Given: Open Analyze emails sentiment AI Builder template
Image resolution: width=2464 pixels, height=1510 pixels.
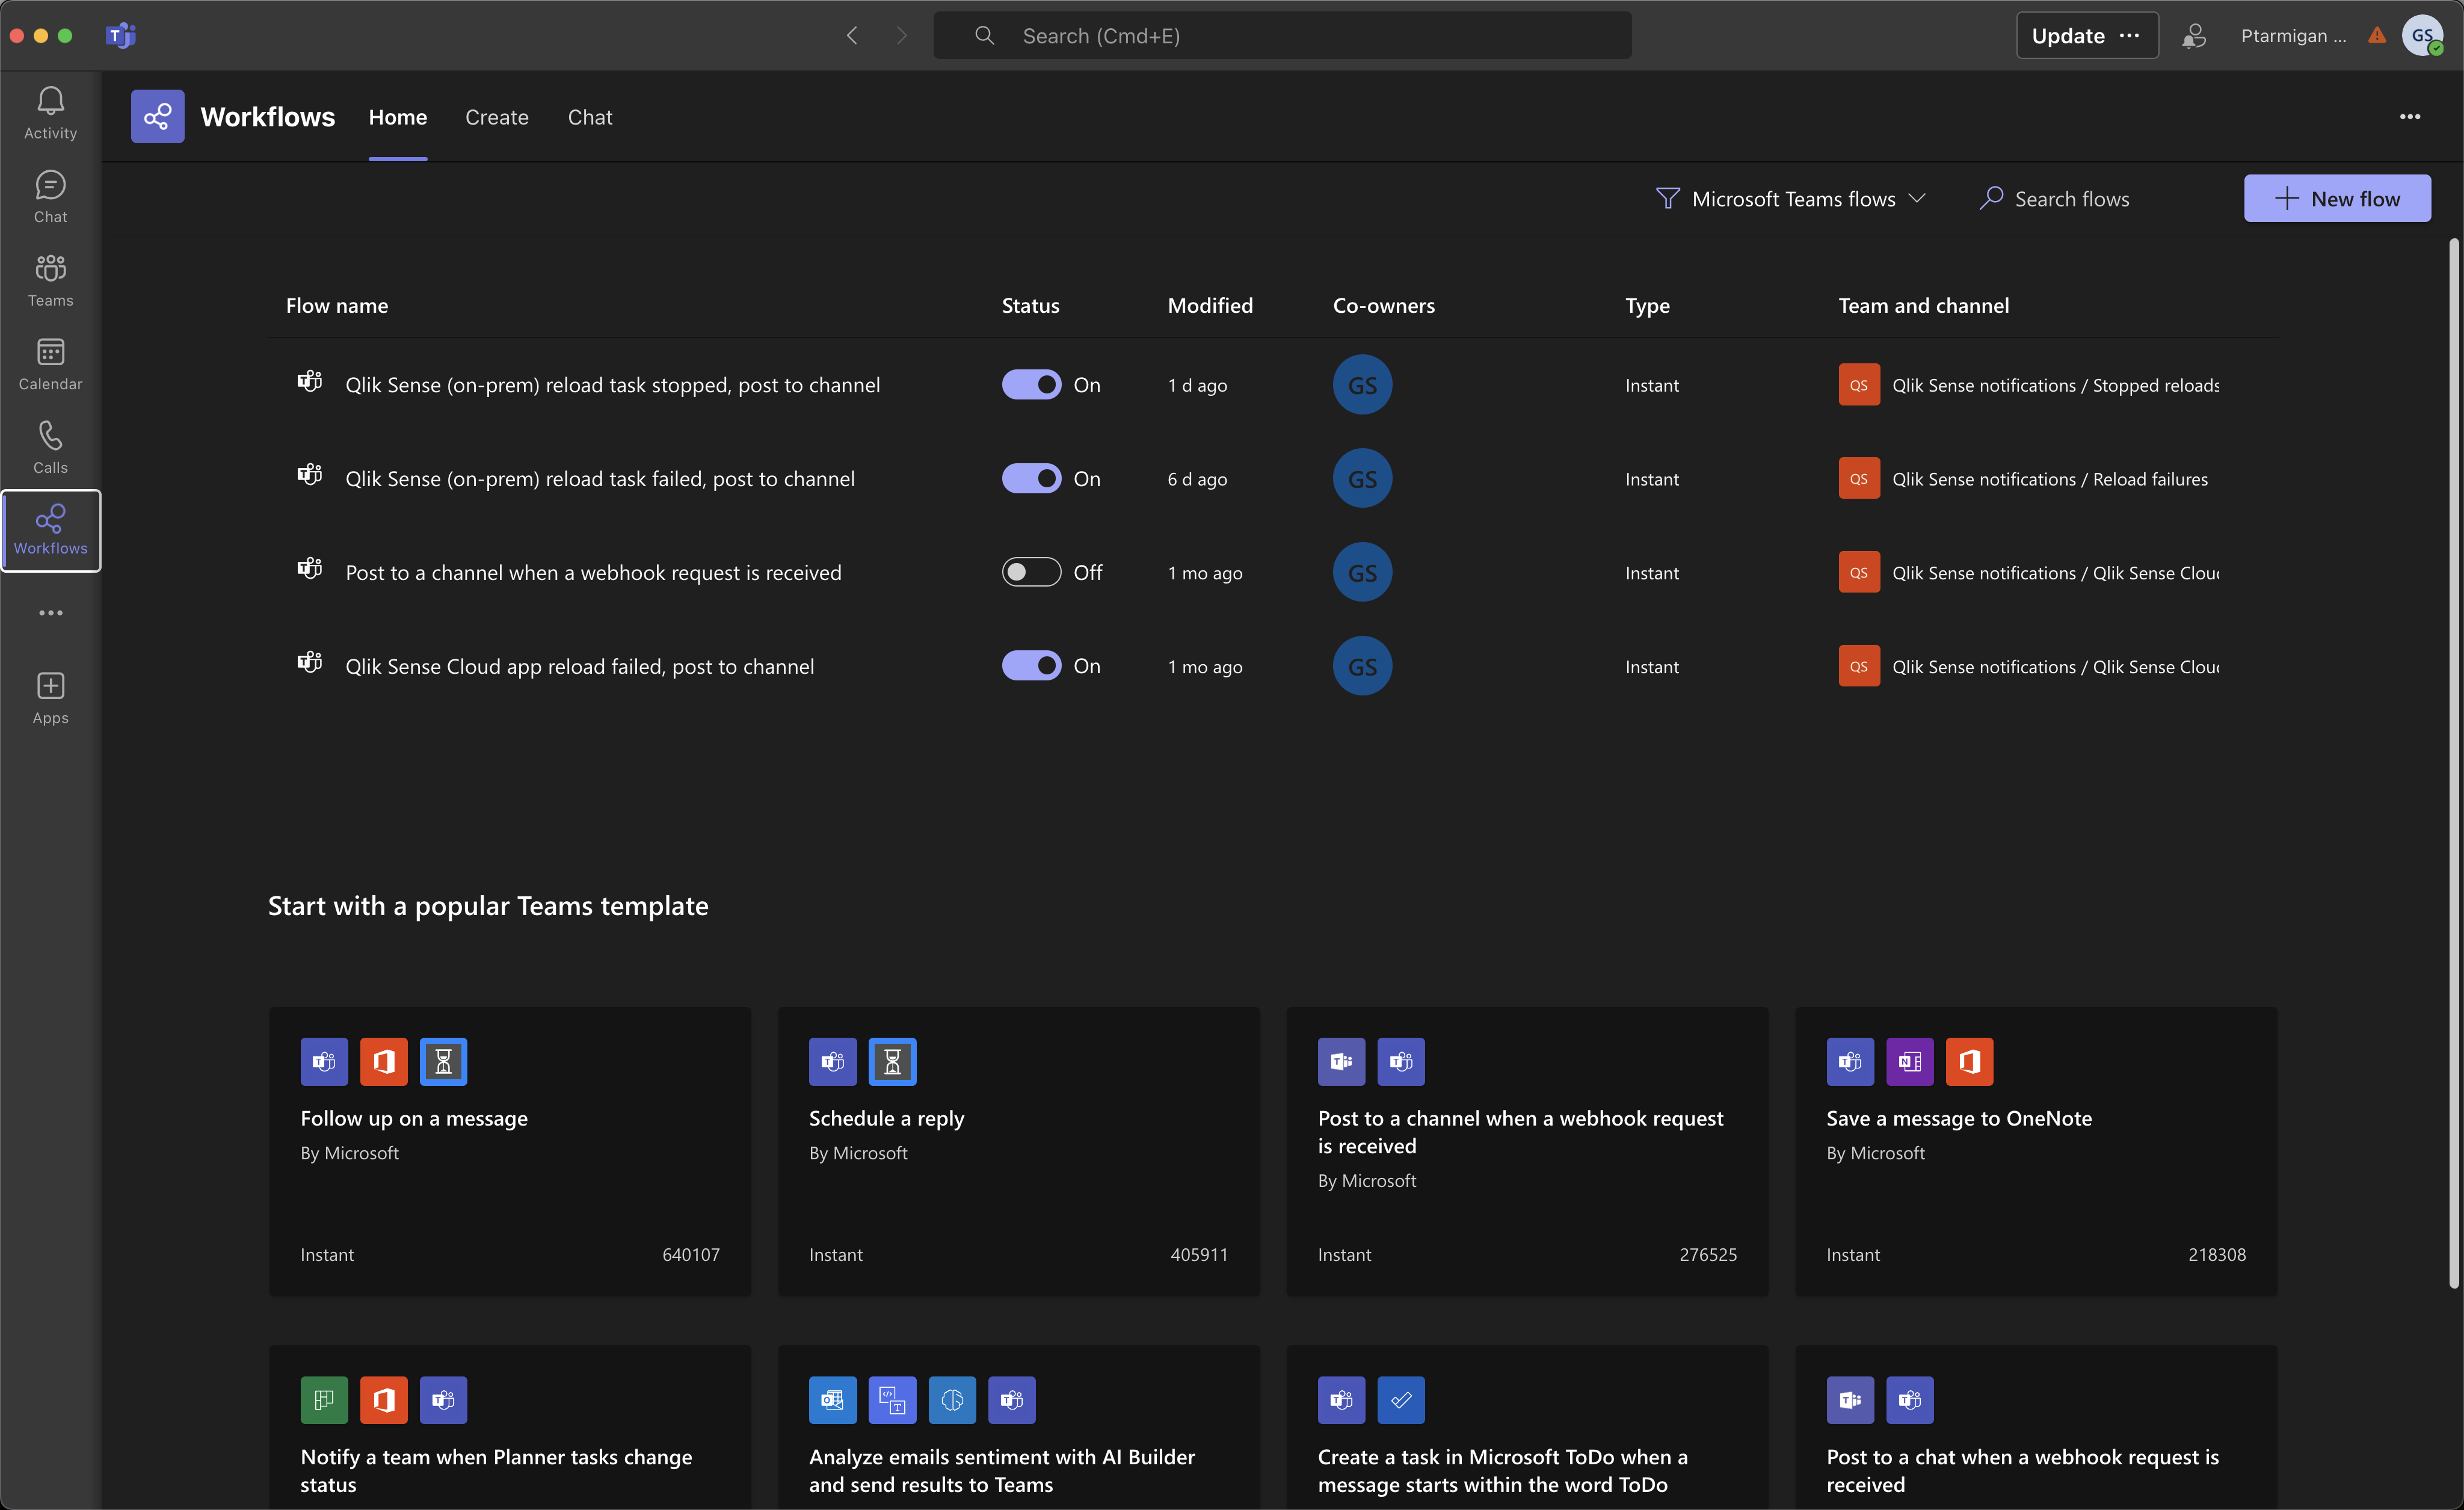Looking at the screenshot, I should pyautogui.click(x=1018, y=1428).
